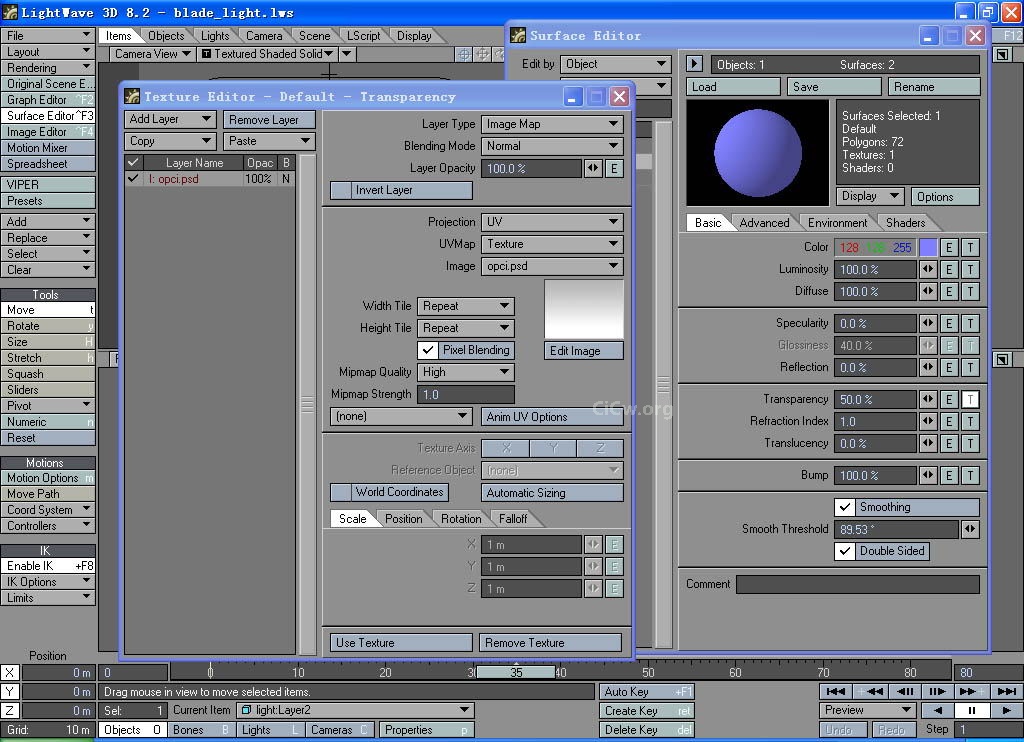
Task: Click the Edit Image button
Action: pos(583,351)
